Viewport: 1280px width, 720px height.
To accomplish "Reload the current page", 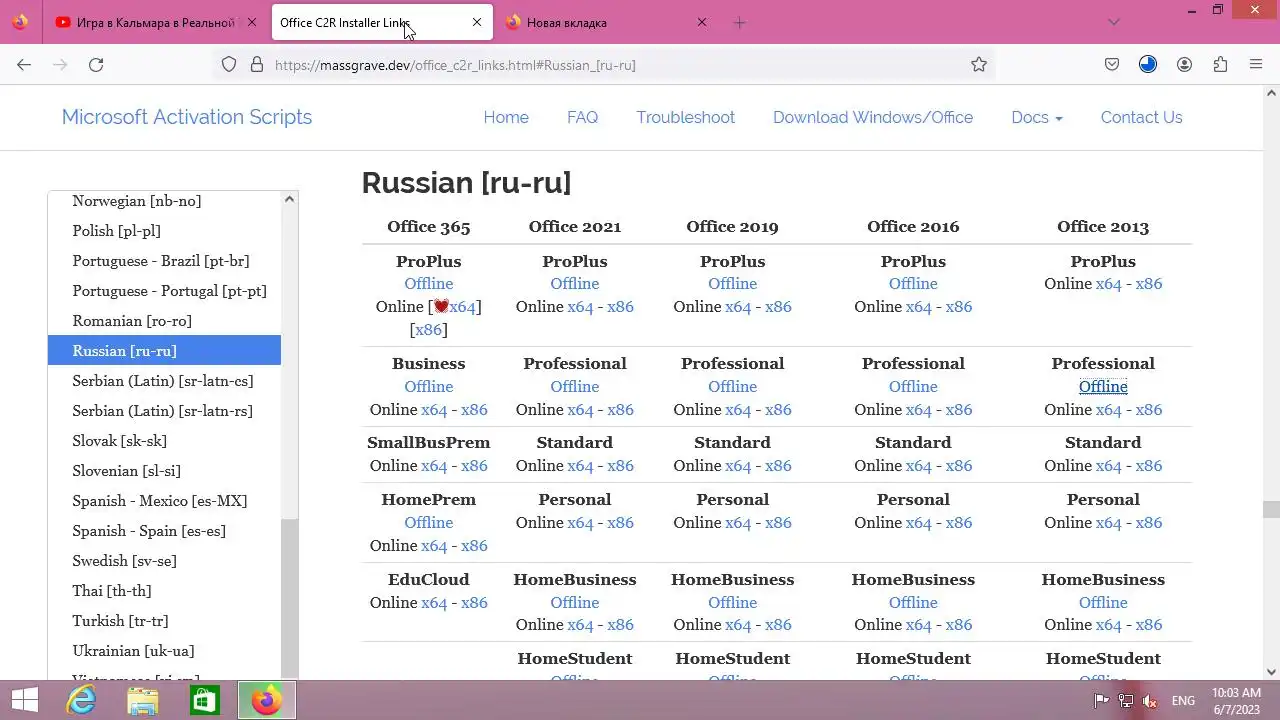I will pos(96,65).
